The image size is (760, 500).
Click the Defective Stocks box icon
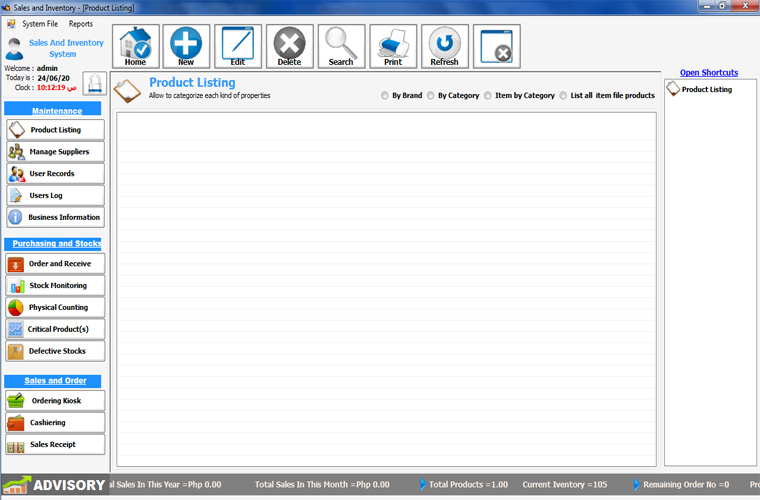pos(16,351)
